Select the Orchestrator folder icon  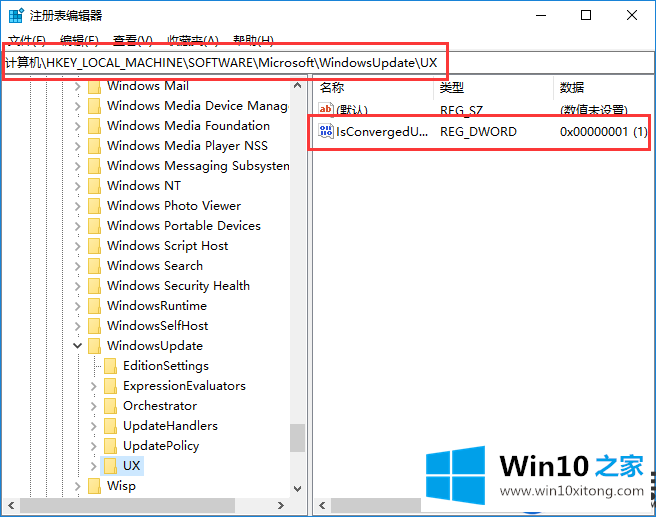(110, 406)
